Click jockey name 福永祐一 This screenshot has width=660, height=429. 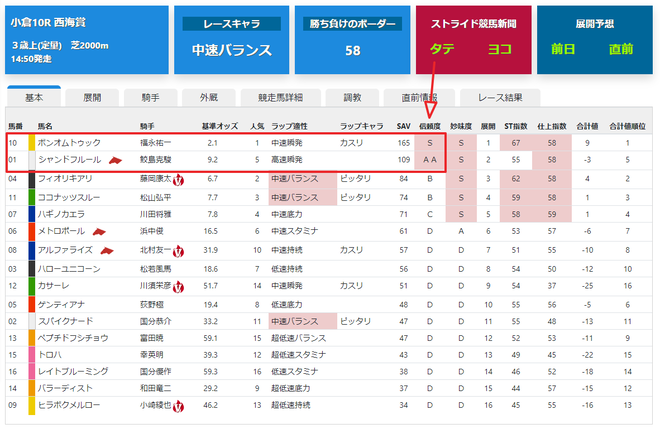155,143
